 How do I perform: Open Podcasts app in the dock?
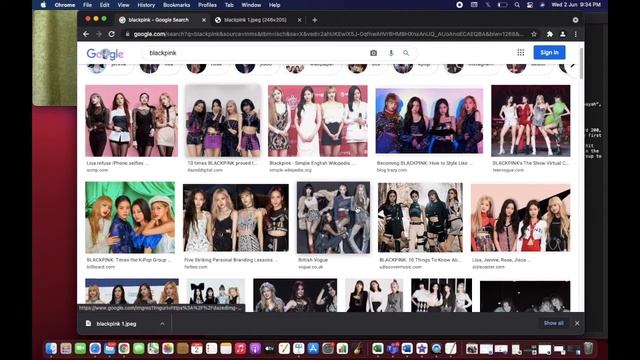(x=255, y=348)
